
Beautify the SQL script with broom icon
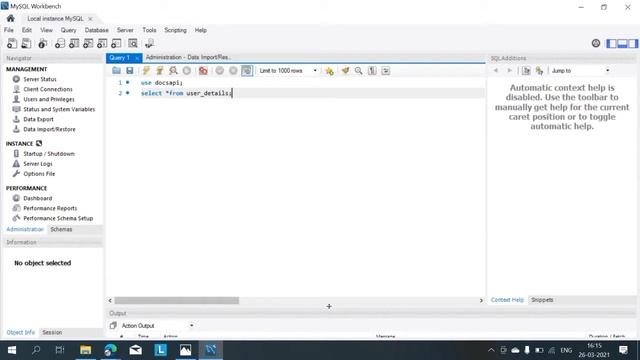[x=345, y=71]
